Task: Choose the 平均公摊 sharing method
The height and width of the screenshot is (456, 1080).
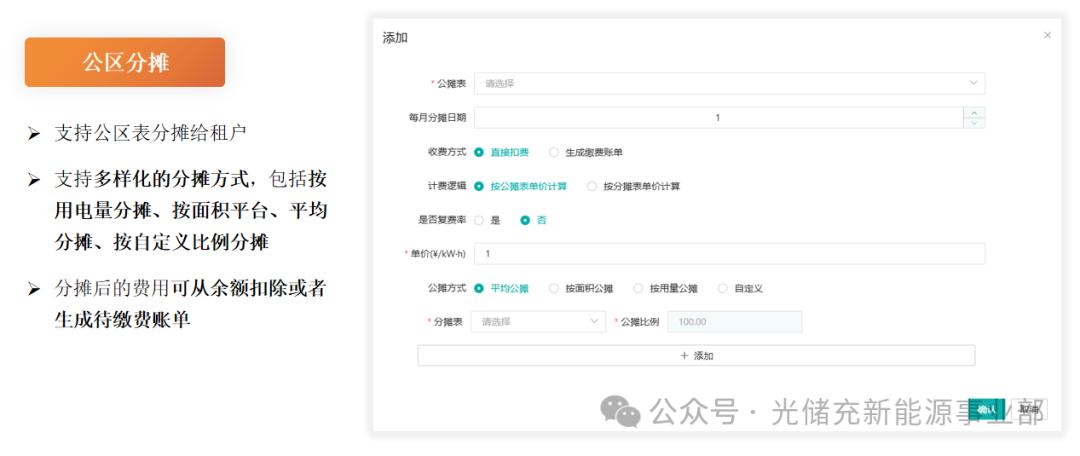Action: click(501, 289)
